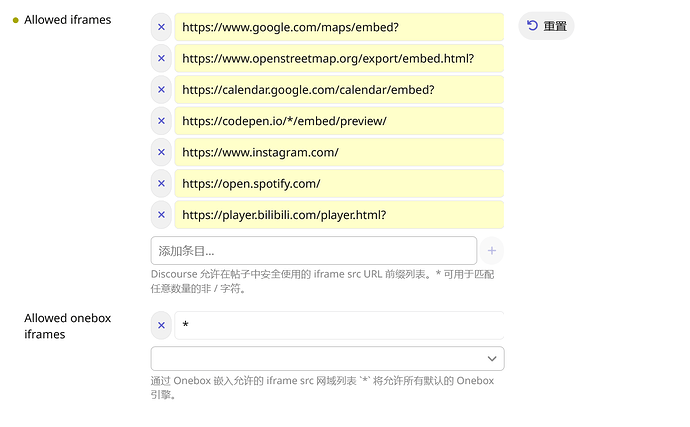Click the 重置 reset button

546,26
